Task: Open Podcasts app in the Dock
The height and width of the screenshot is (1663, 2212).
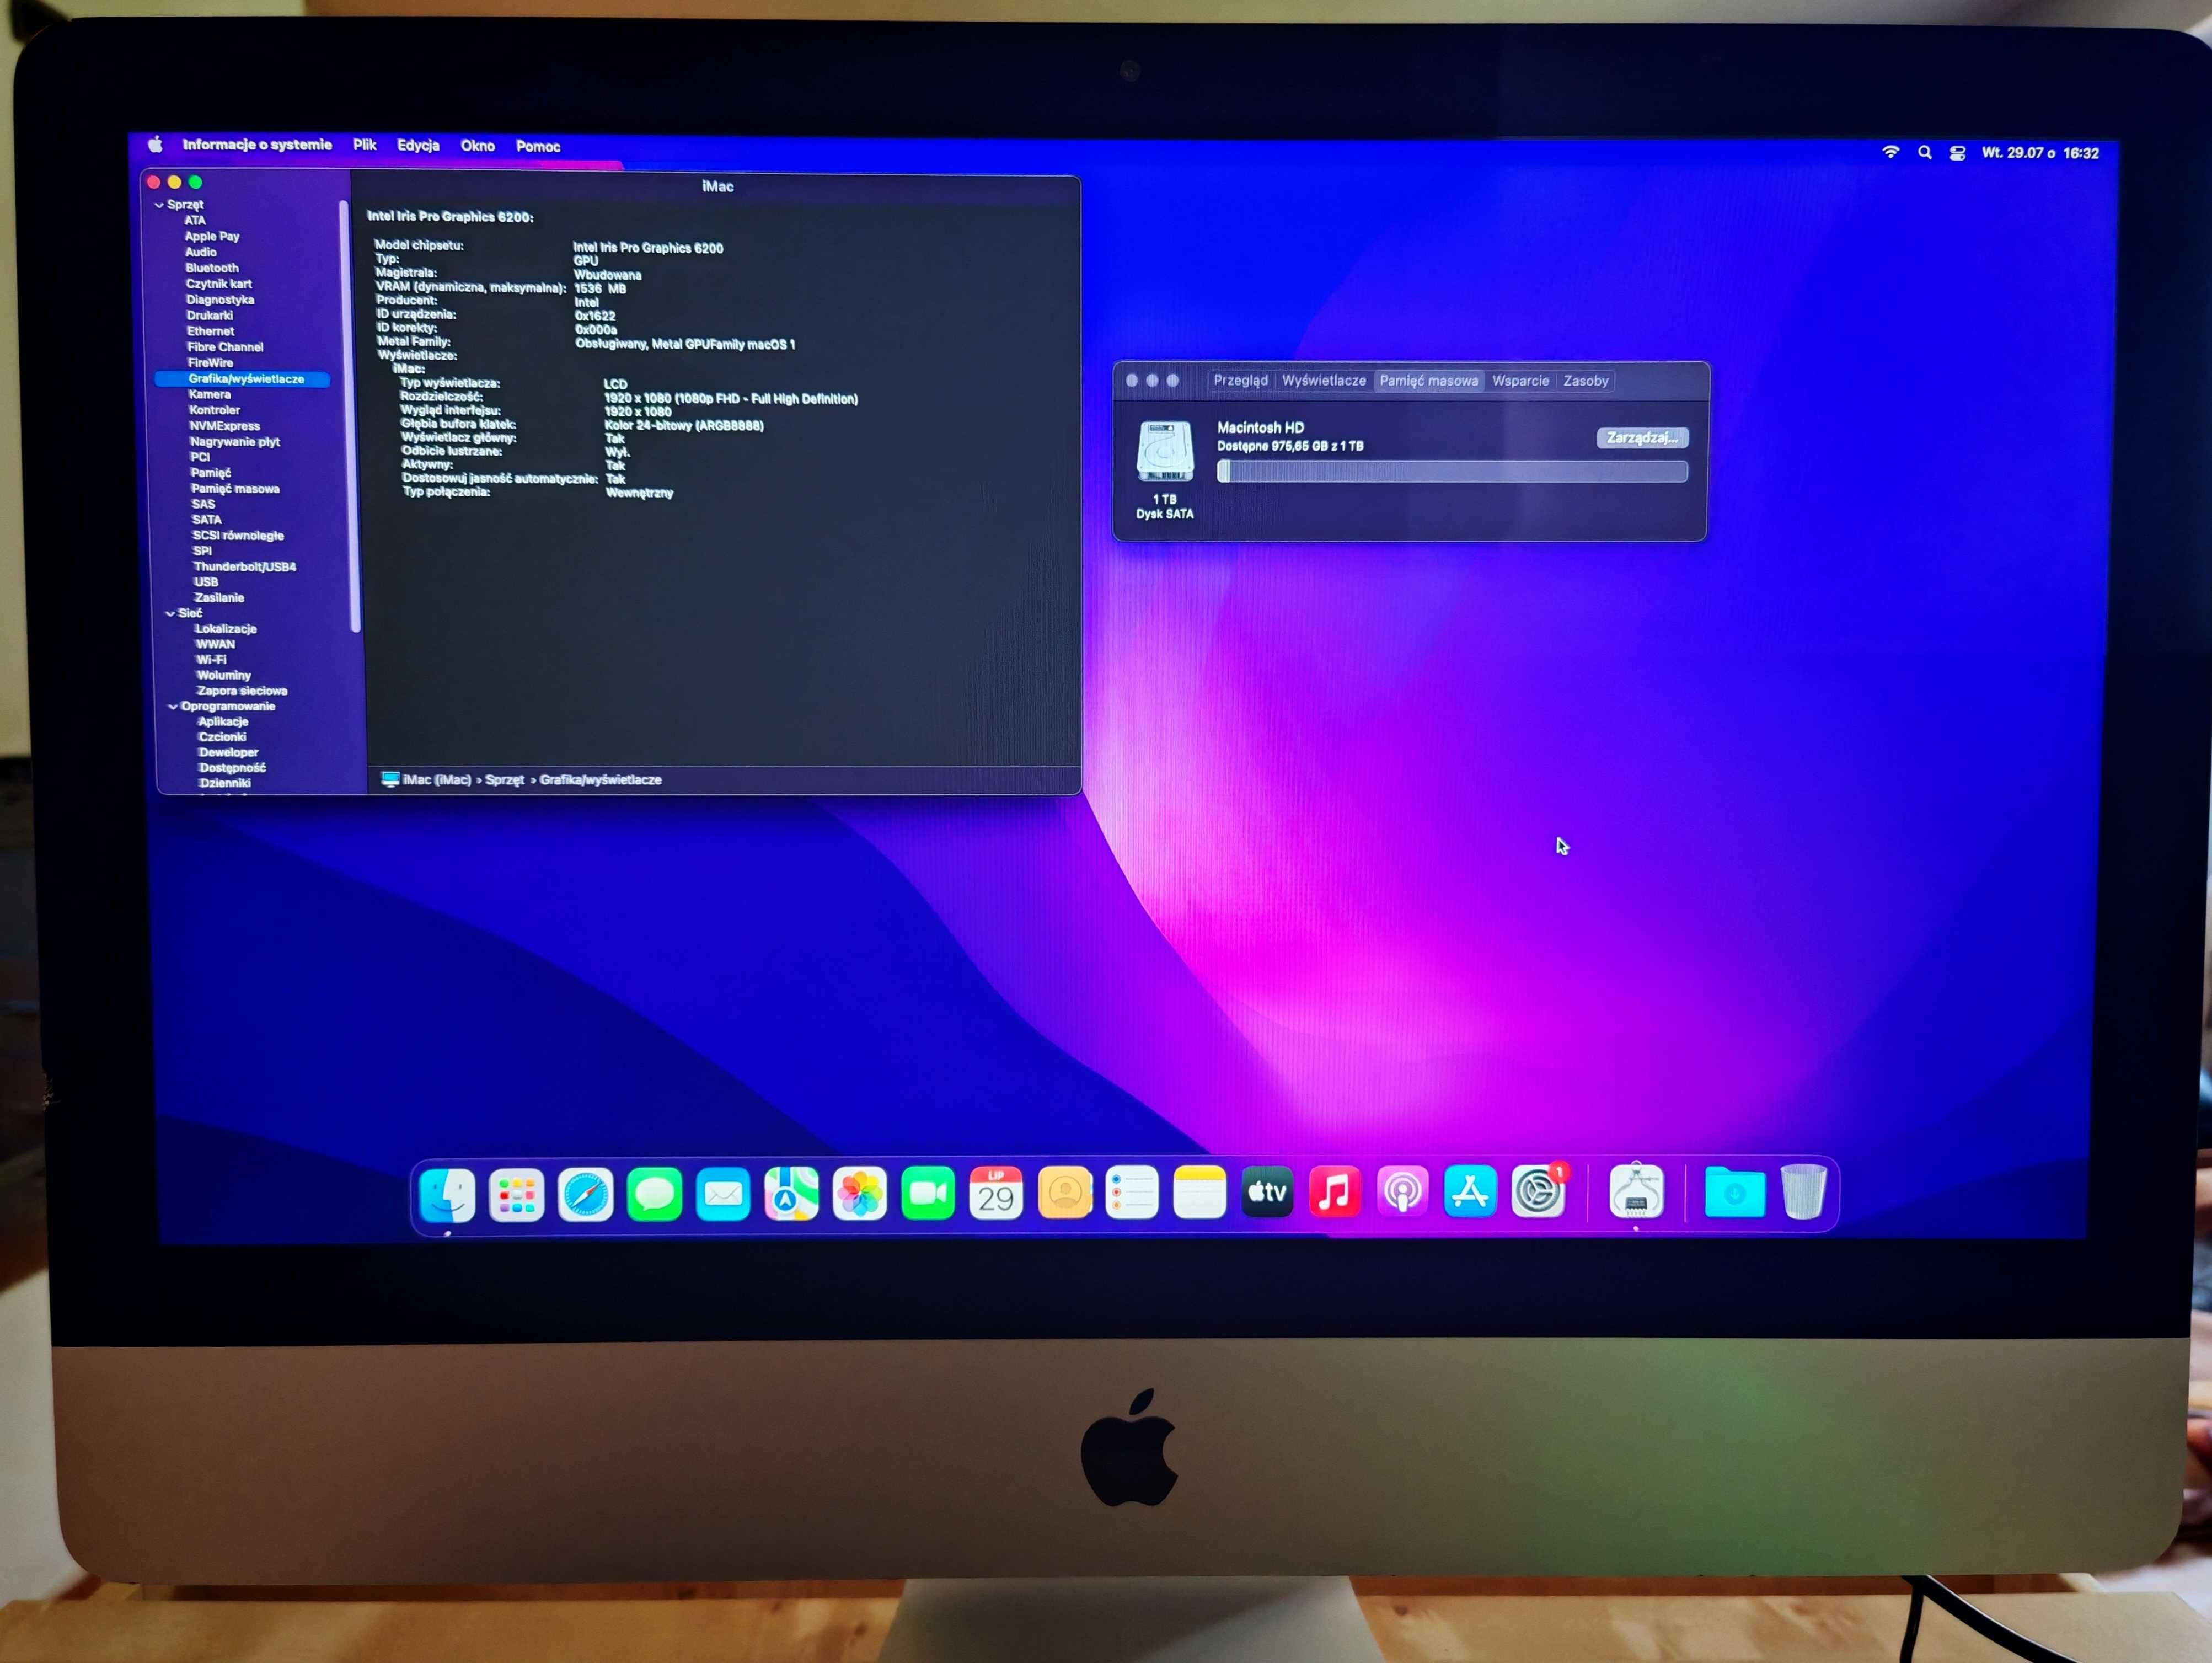Action: point(1403,1192)
